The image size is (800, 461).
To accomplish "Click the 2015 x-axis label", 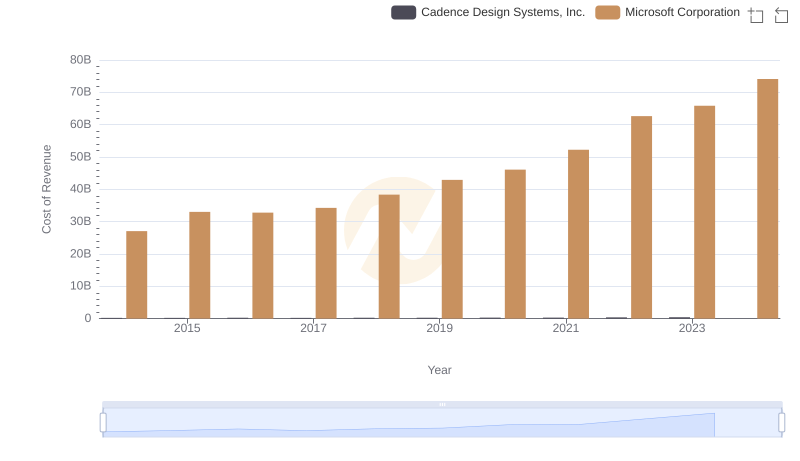I will tap(187, 328).
